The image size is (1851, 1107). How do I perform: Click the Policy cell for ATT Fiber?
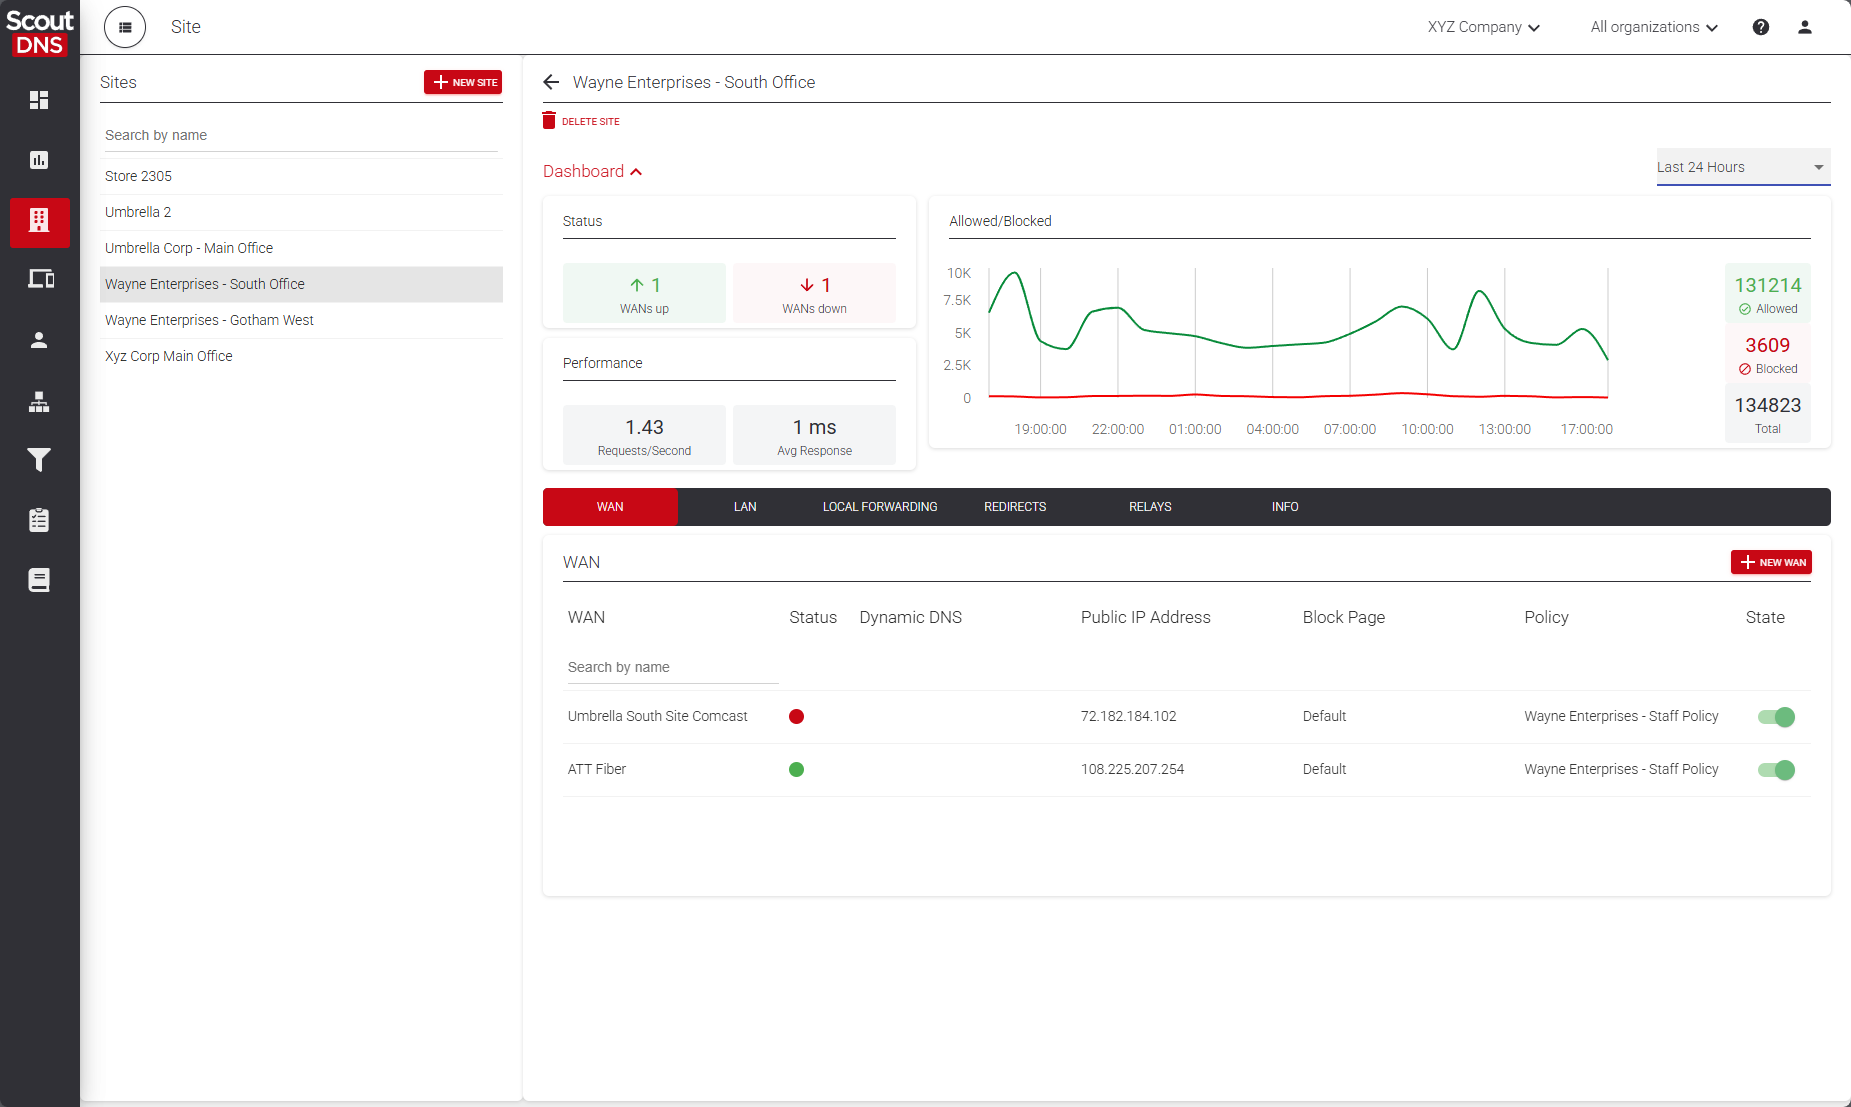(x=1621, y=769)
